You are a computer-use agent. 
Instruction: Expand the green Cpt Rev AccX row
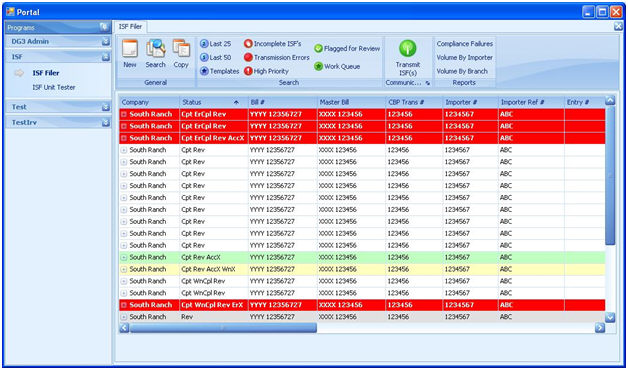coord(124,257)
